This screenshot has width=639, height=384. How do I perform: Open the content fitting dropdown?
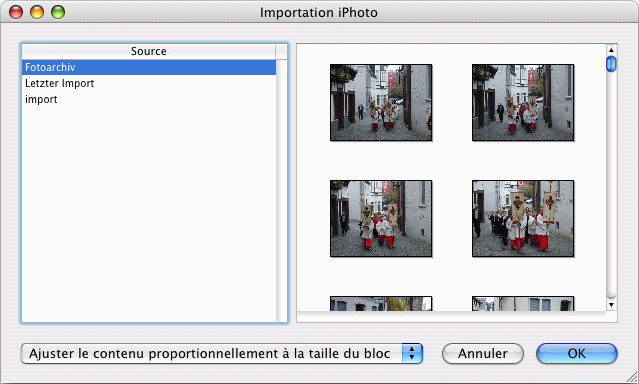click(222, 353)
